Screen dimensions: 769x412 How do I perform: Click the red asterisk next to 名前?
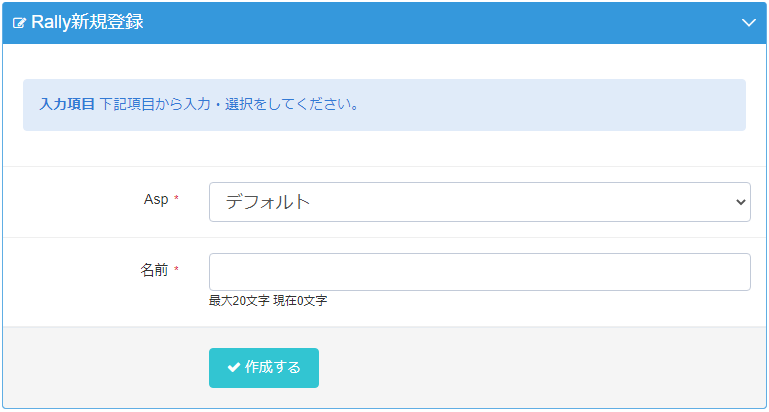click(177, 270)
